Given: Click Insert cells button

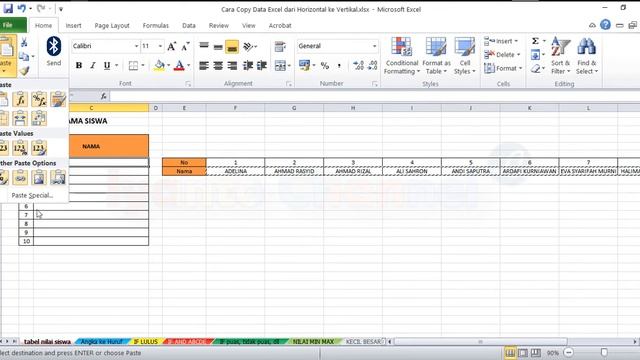Looking at the screenshot, I should coord(501,41).
